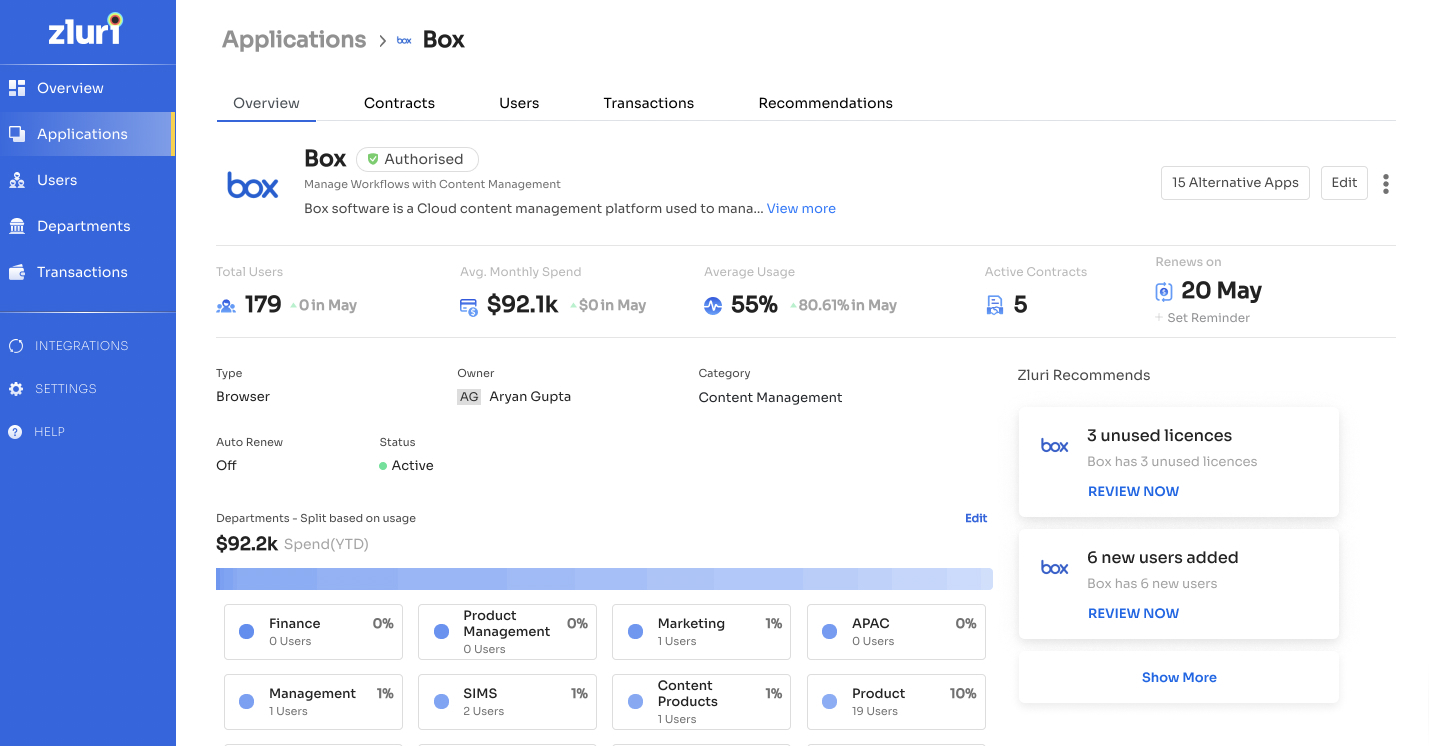The image size is (1429, 746).
Task: Click the Renews on calendar icon
Action: pyautogui.click(x=1164, y=292)
